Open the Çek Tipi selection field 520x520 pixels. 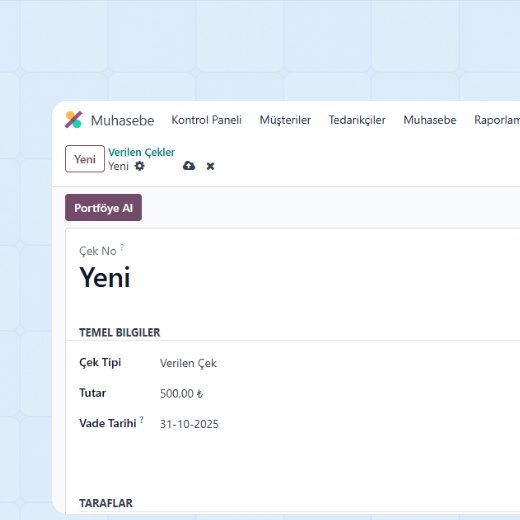188,363
